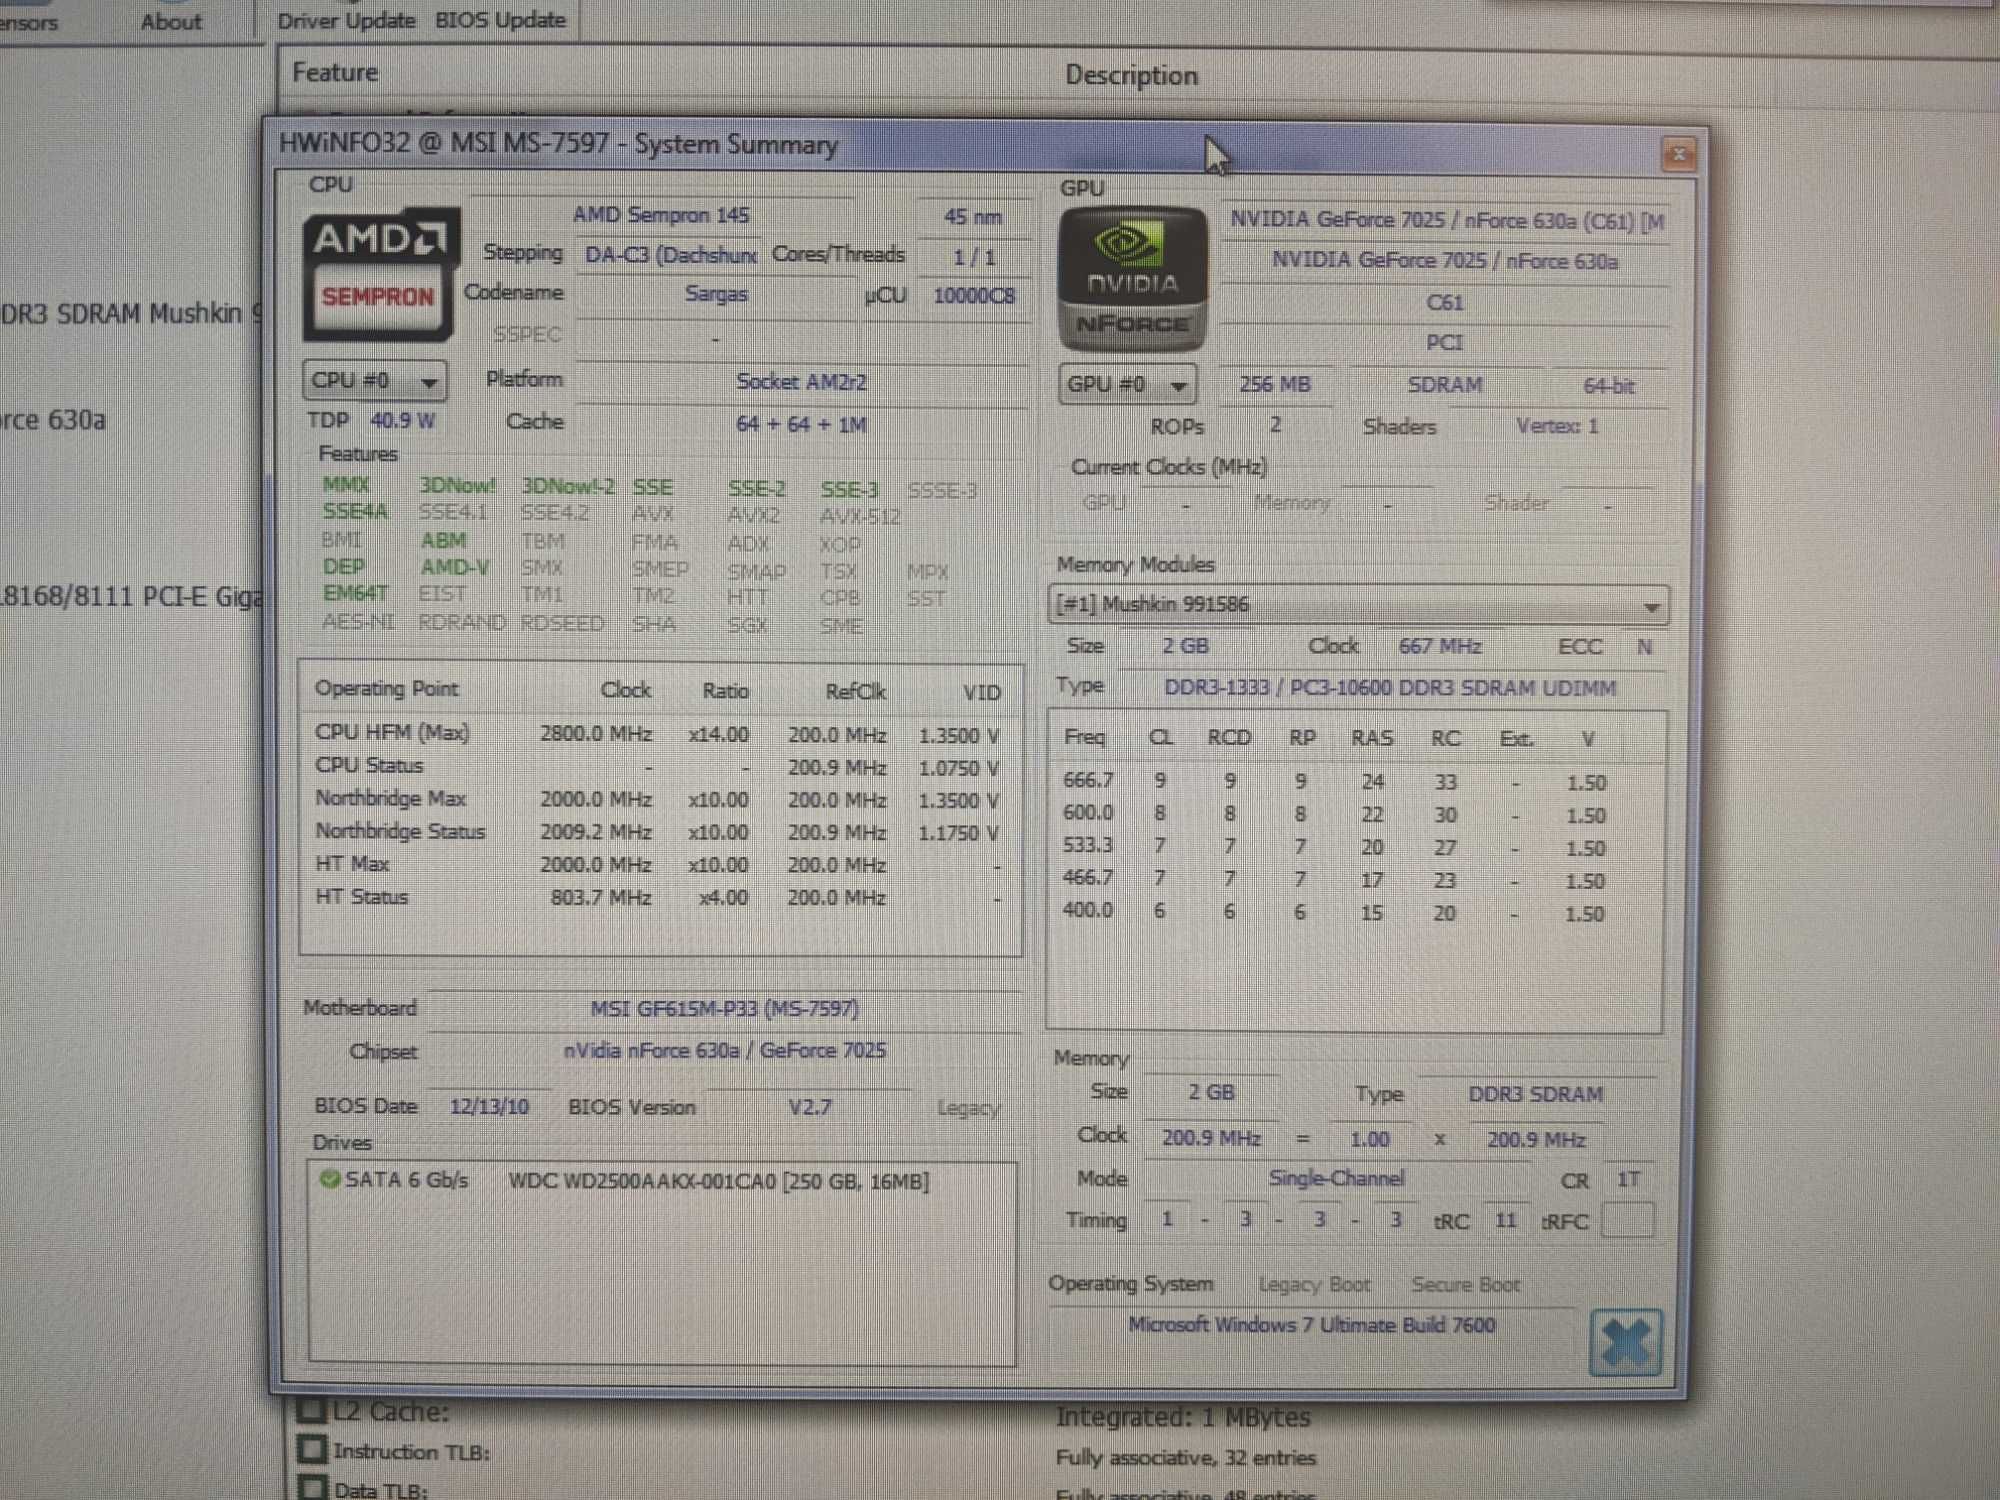Click the Feature column header
Image resolution: width=2000 pixels, height=1500 pixels.
335,73
